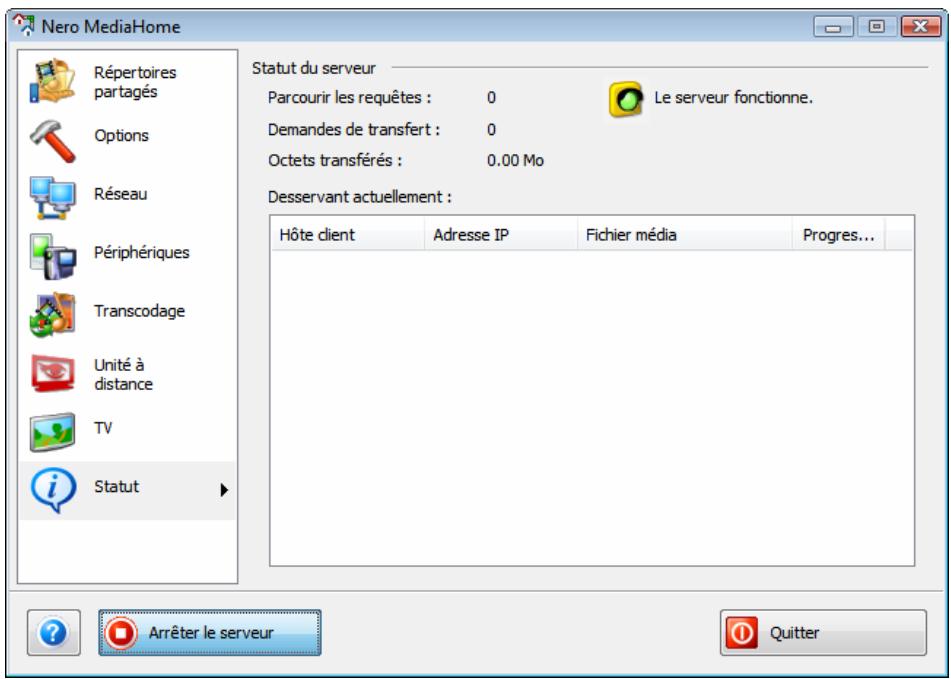Click the 'Demandes de transfert :' label
Image resolution: width=951 pixels, height=679 pixels.
(x=354, y=129)
